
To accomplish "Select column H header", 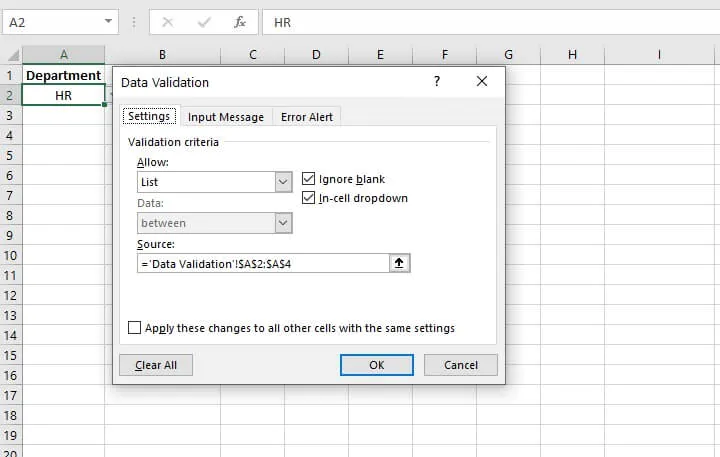I will [x=573, y=55].
